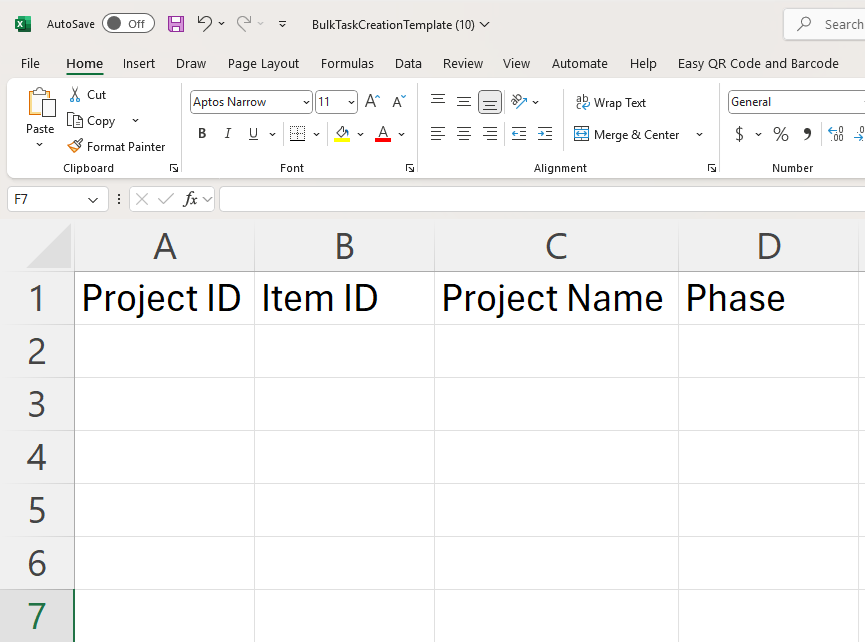Click the Undo arrow icon
The width and height of the screenshot is (865, 642).
204,23
